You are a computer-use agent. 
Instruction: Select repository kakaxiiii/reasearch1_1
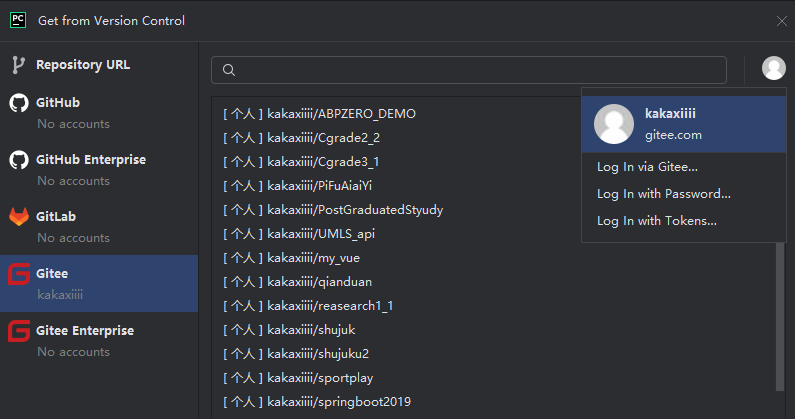point(308,306)
